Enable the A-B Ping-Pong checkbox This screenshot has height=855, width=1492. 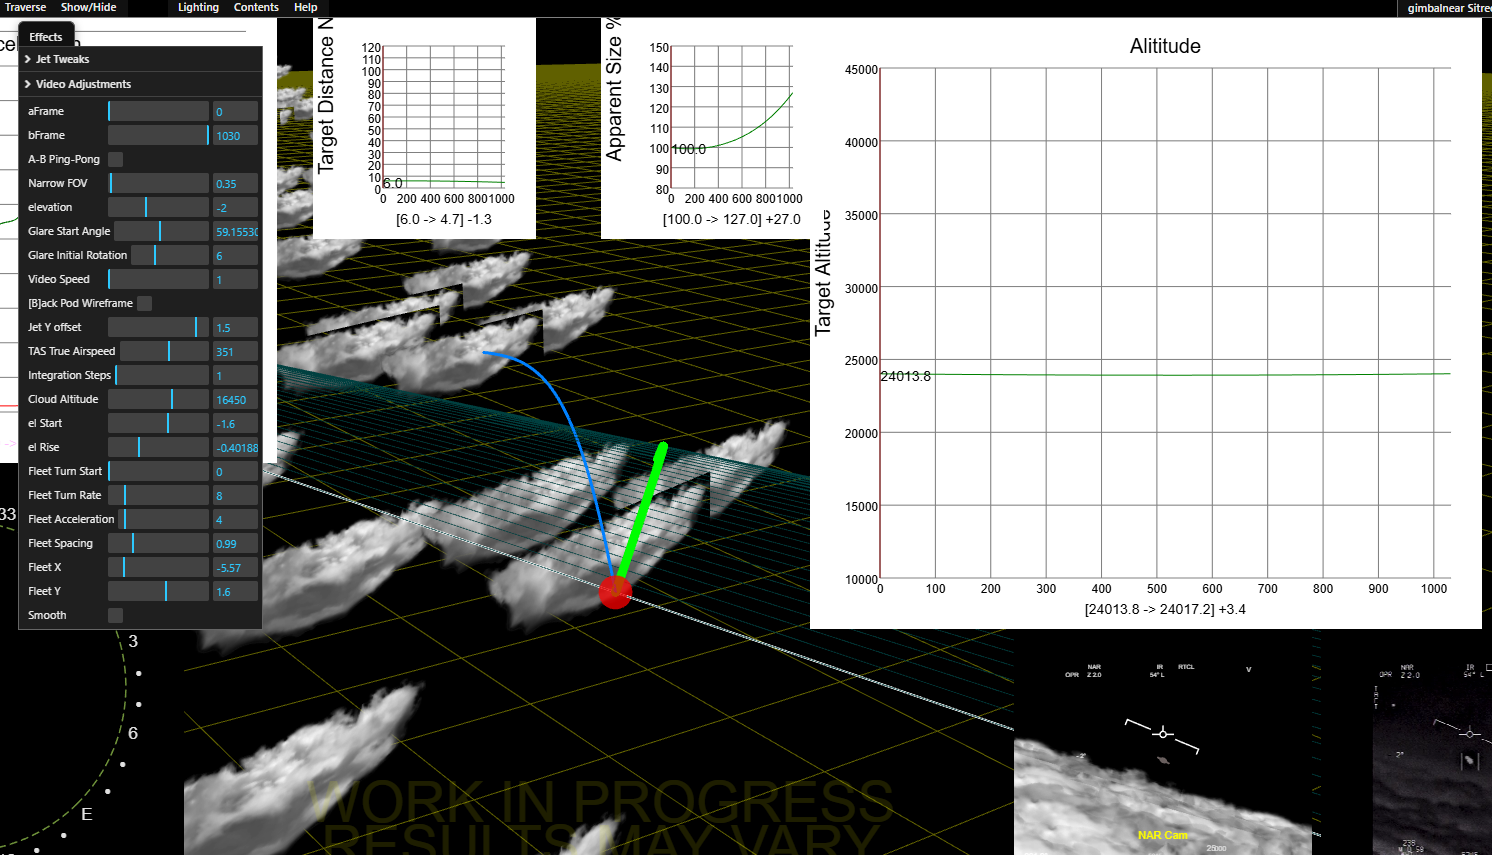click(x=116, y=159)
